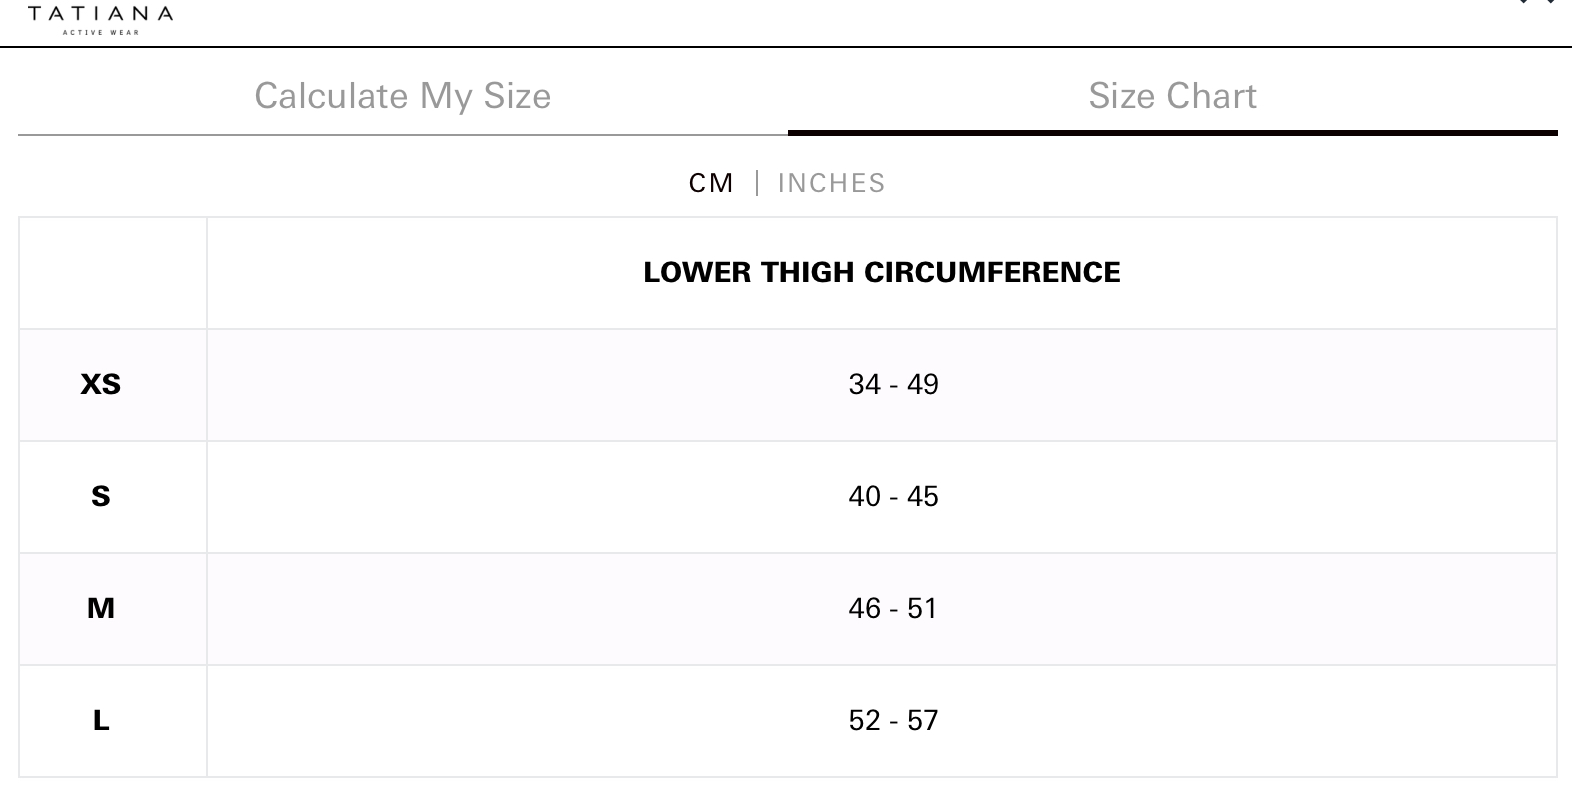Select the Size Chart tab

(1172, 96)
